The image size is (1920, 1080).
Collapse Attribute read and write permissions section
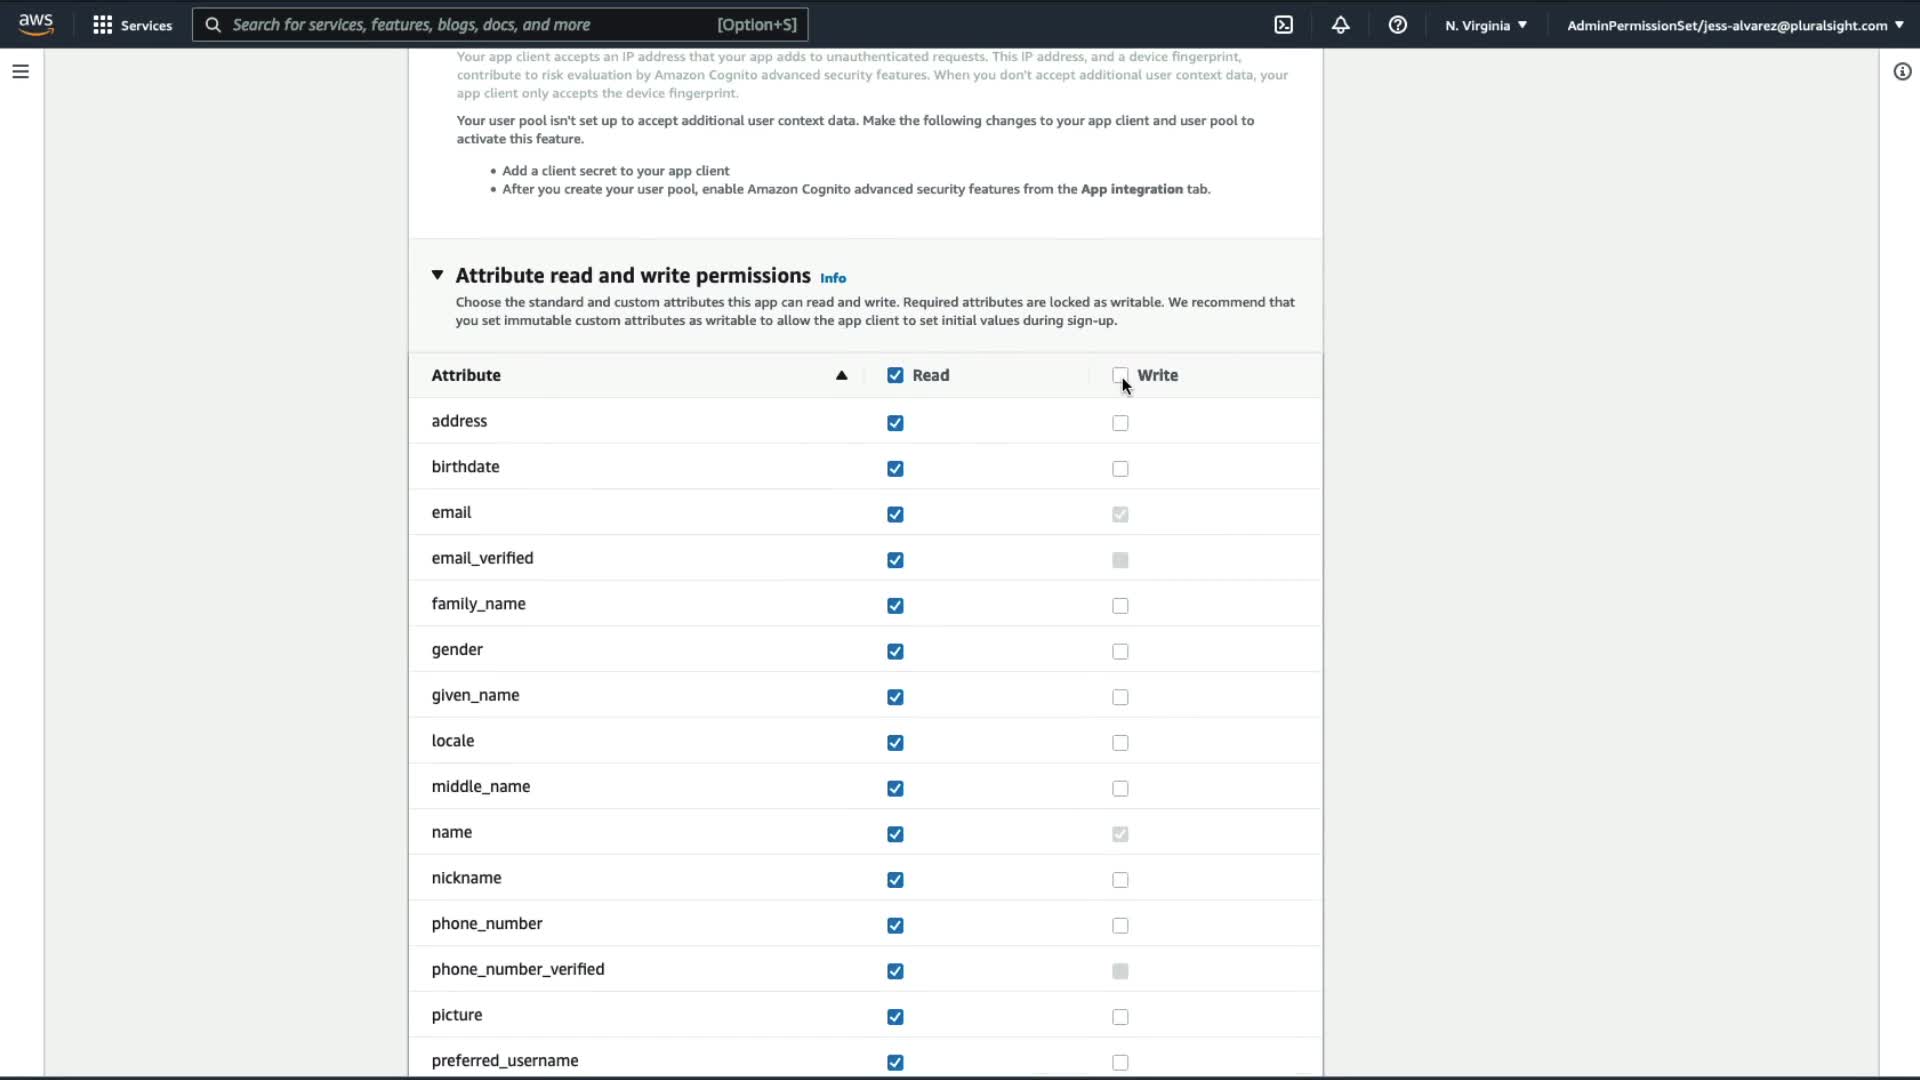point(437,275)
